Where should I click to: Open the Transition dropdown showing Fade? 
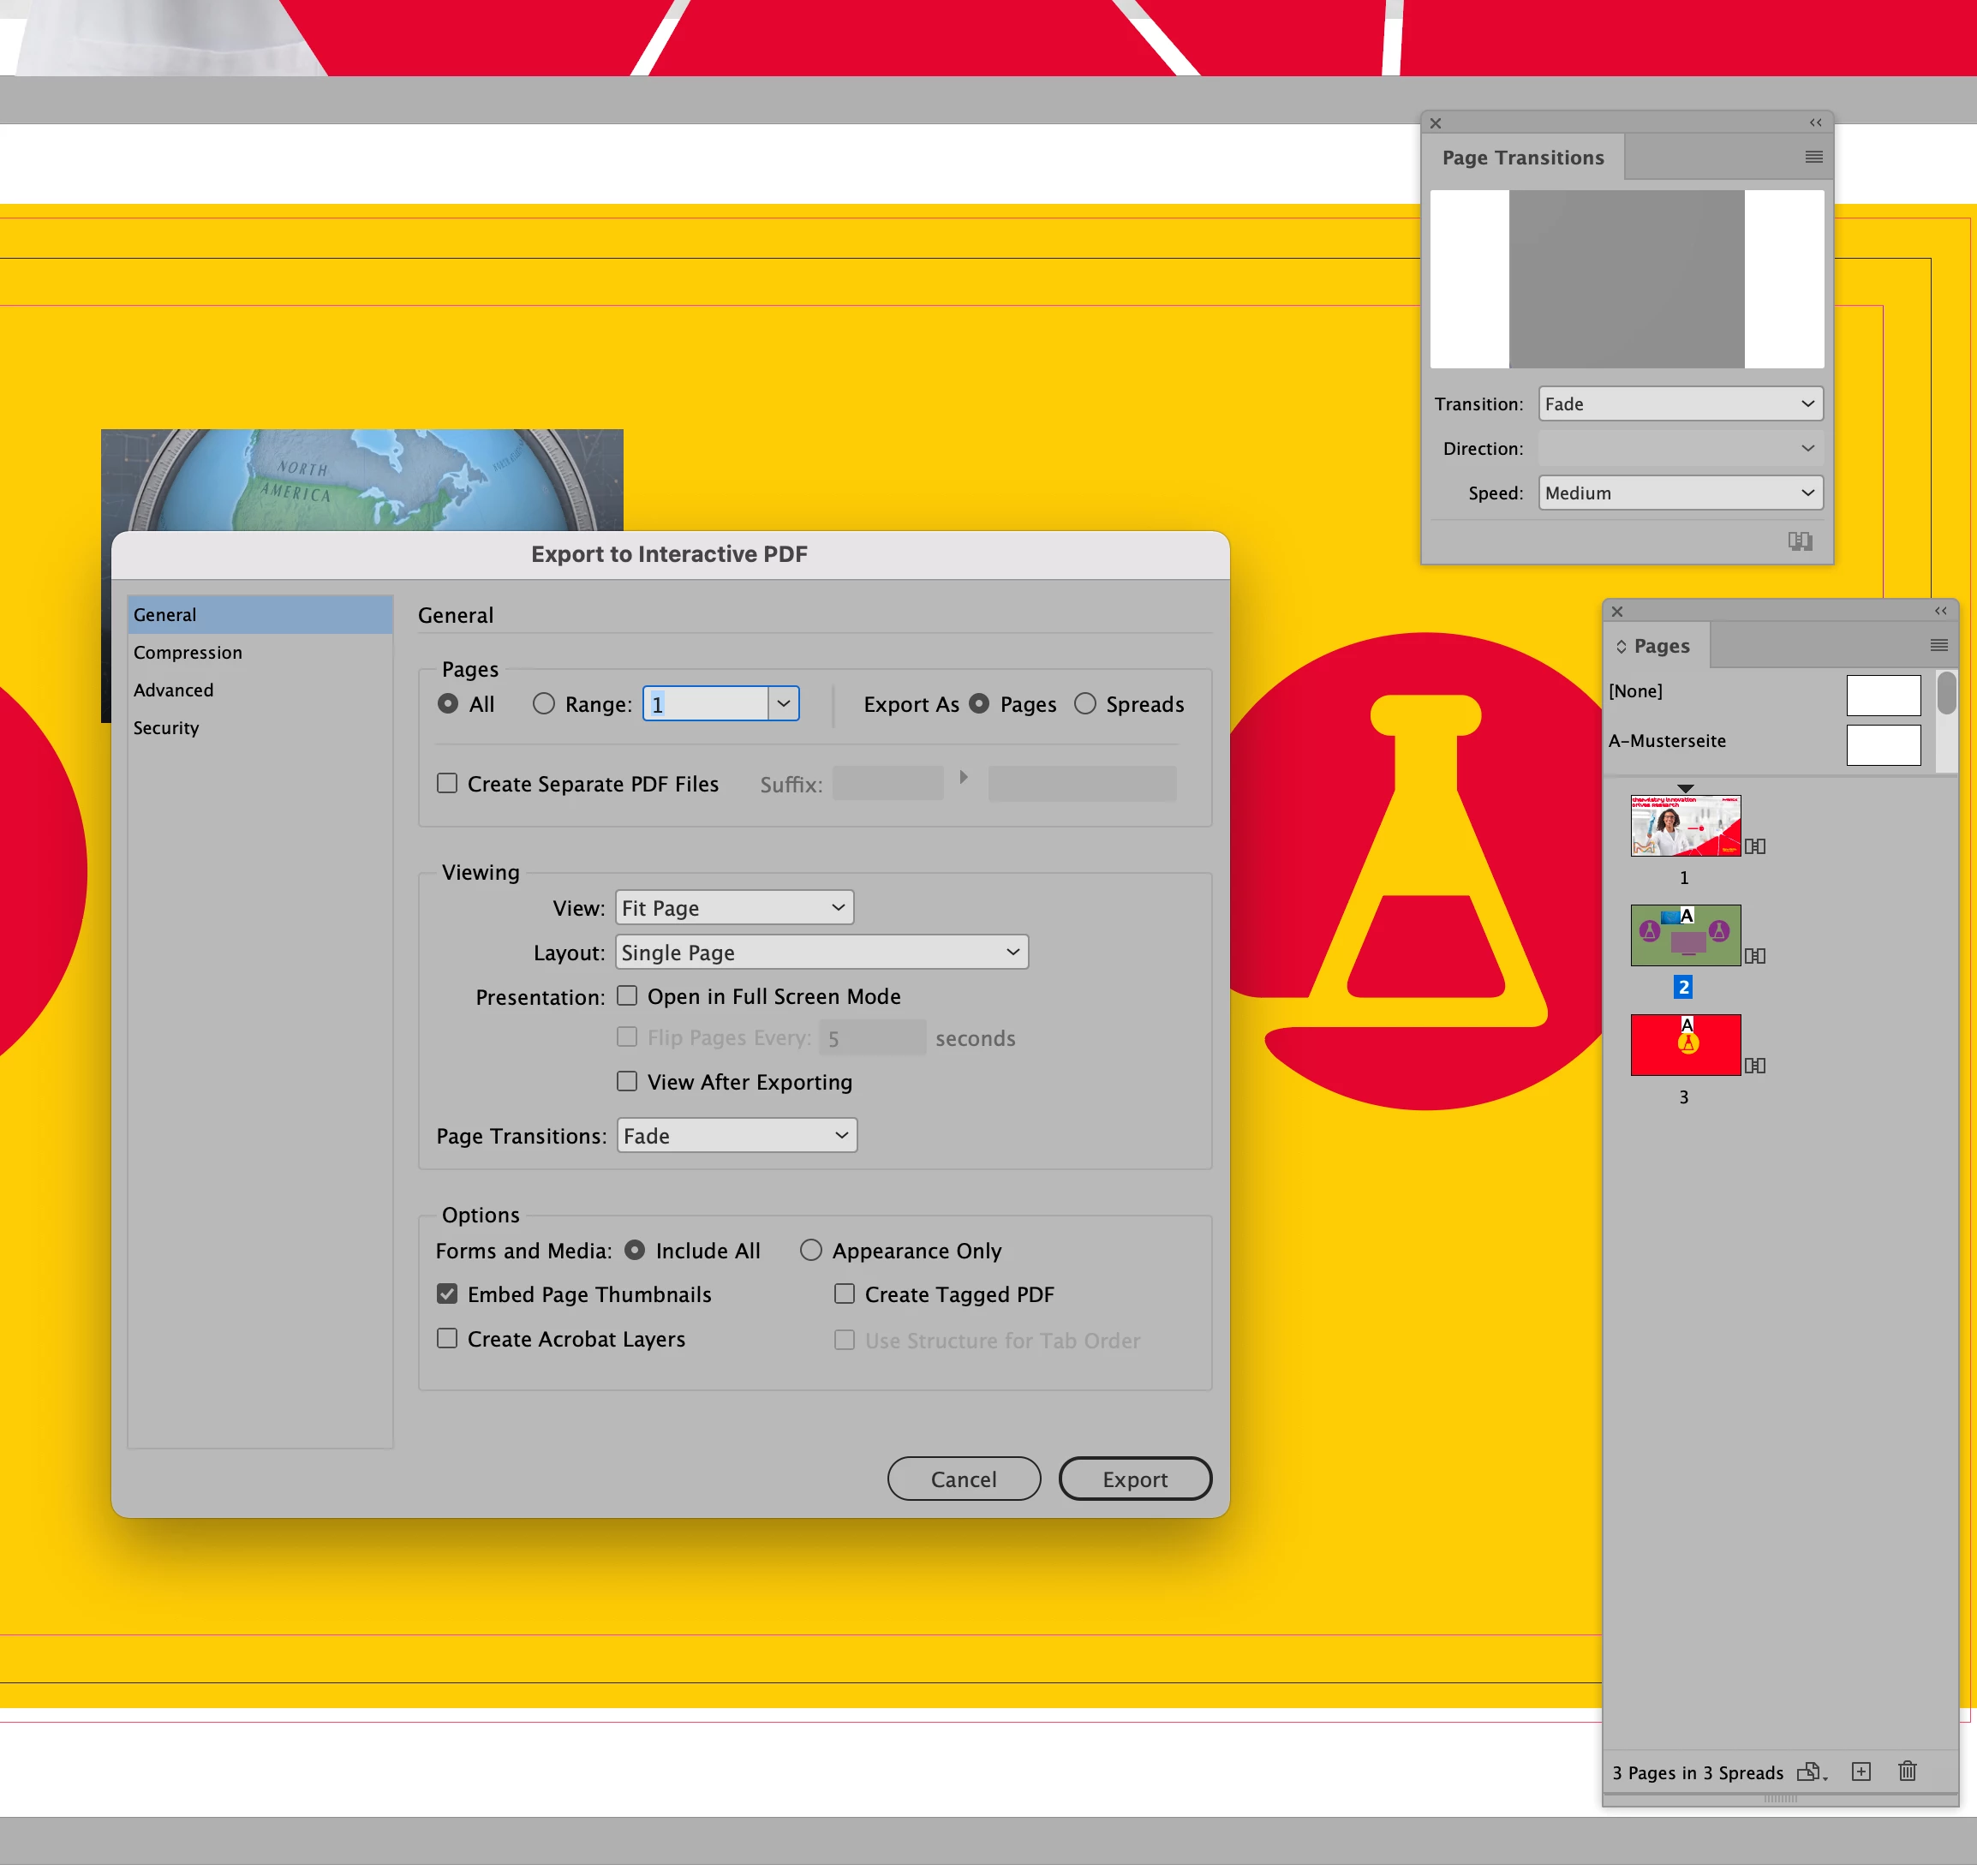pos(1680,404)
